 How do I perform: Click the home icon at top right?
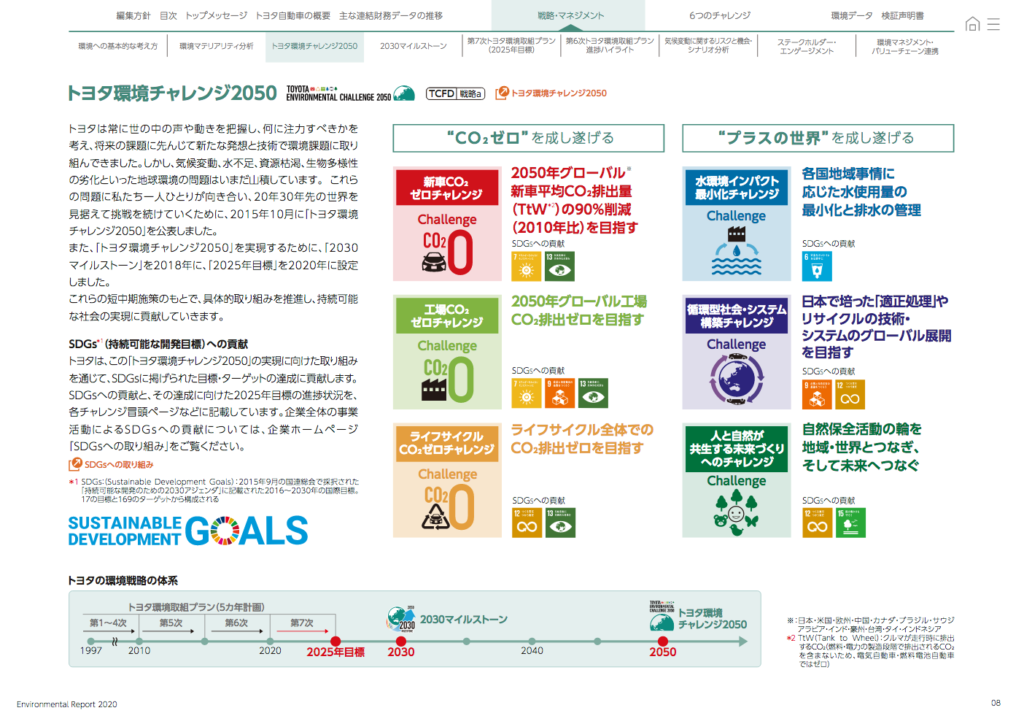coord(972,24)
